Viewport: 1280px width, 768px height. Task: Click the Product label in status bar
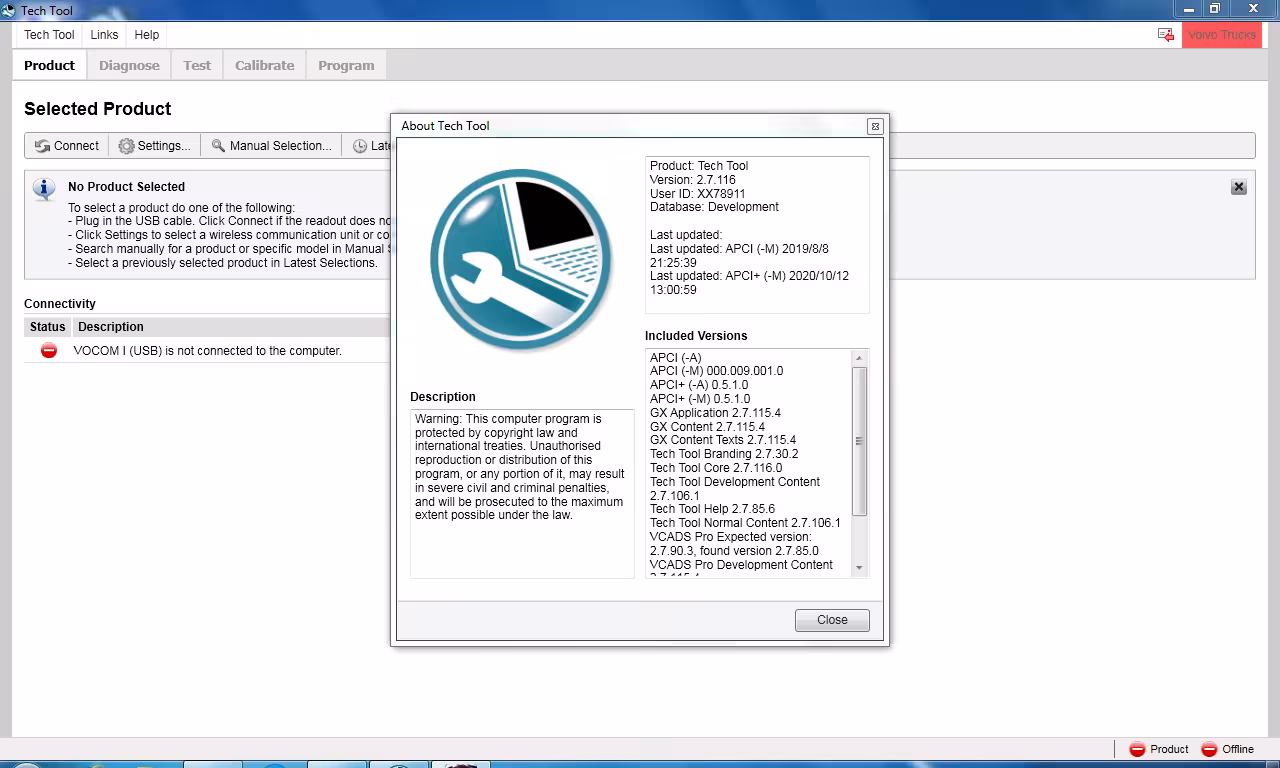coord(1169,749)
